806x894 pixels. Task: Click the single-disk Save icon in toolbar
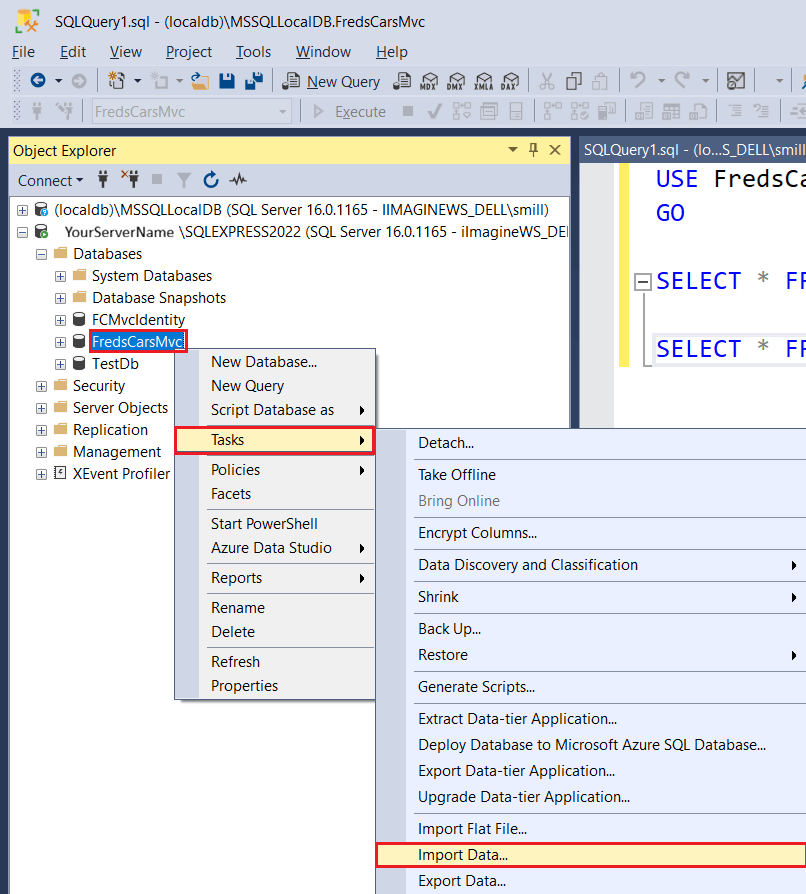227,81
